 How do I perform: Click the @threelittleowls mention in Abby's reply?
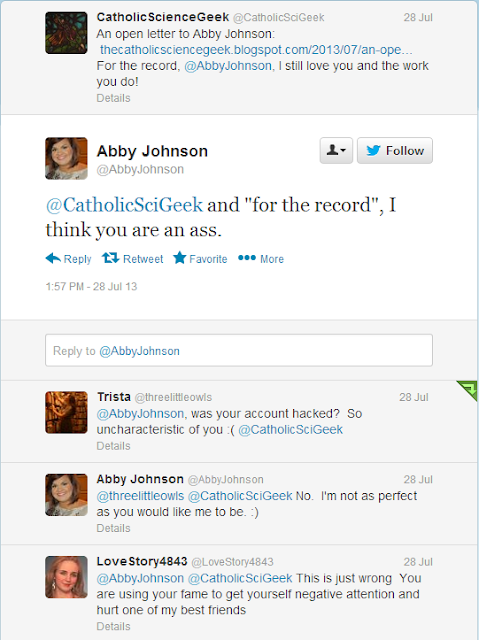(x=140, y=496)
